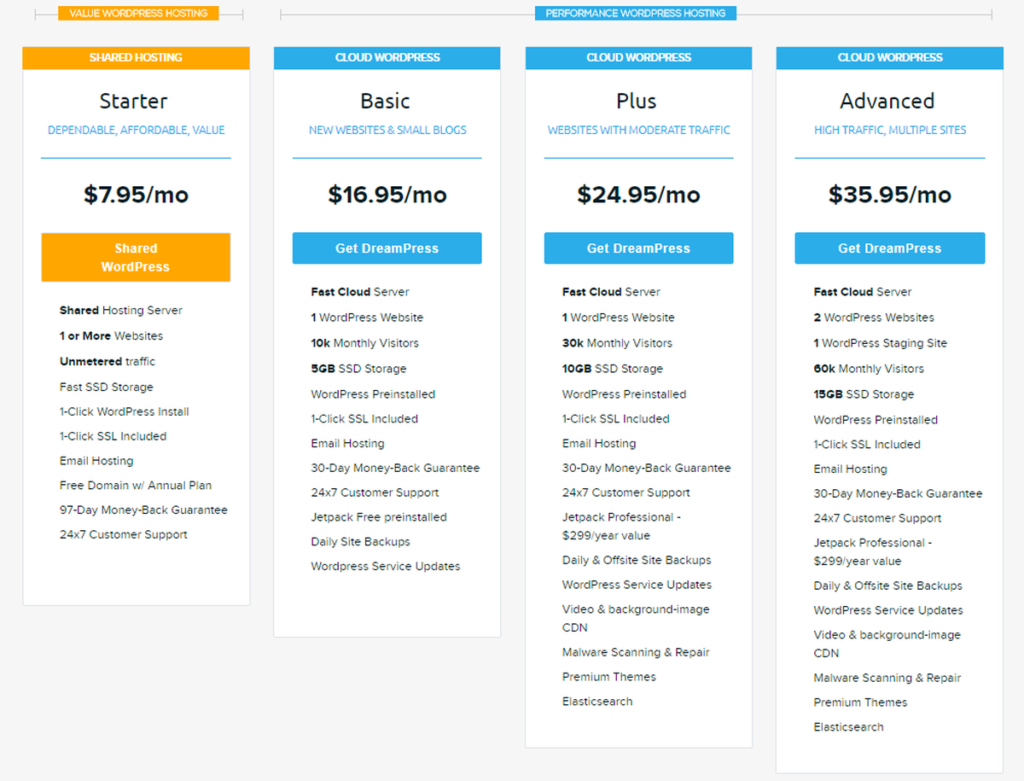Click 'Elasticsearch' in the Advanced plan

coord(849,727)
